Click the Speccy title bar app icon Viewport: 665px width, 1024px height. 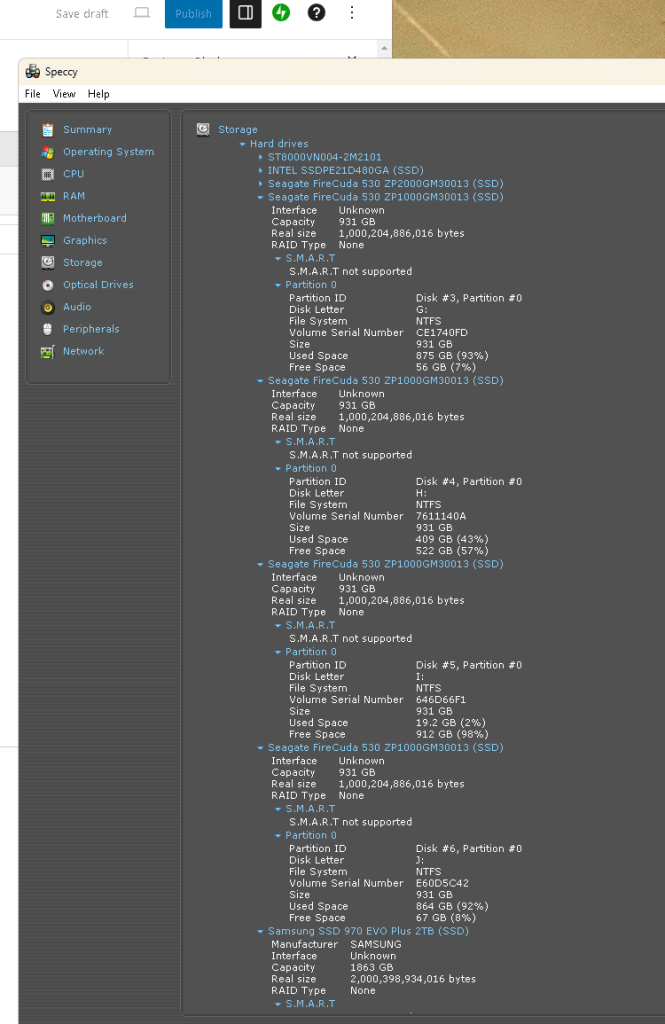33,71
